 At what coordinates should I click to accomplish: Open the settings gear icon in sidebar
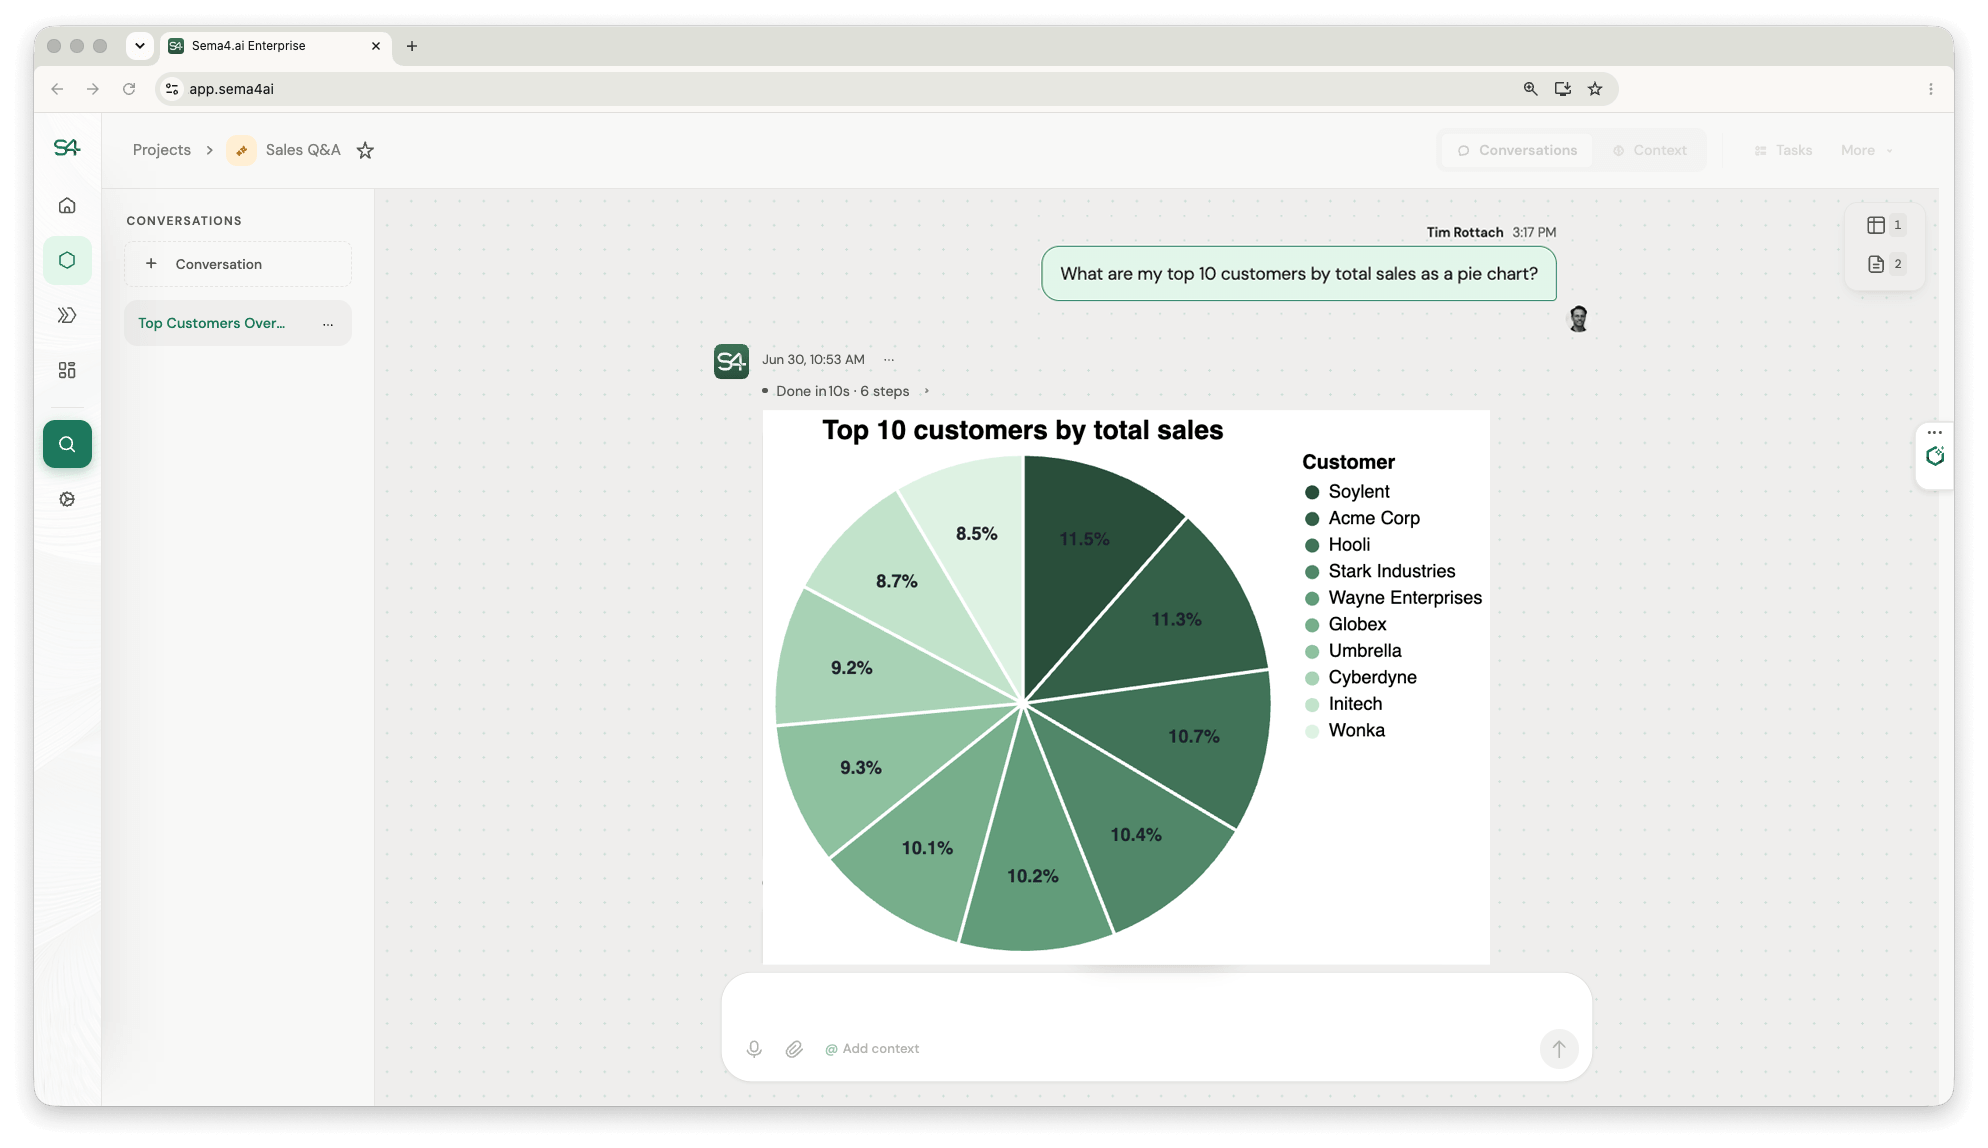click(67, 499)
